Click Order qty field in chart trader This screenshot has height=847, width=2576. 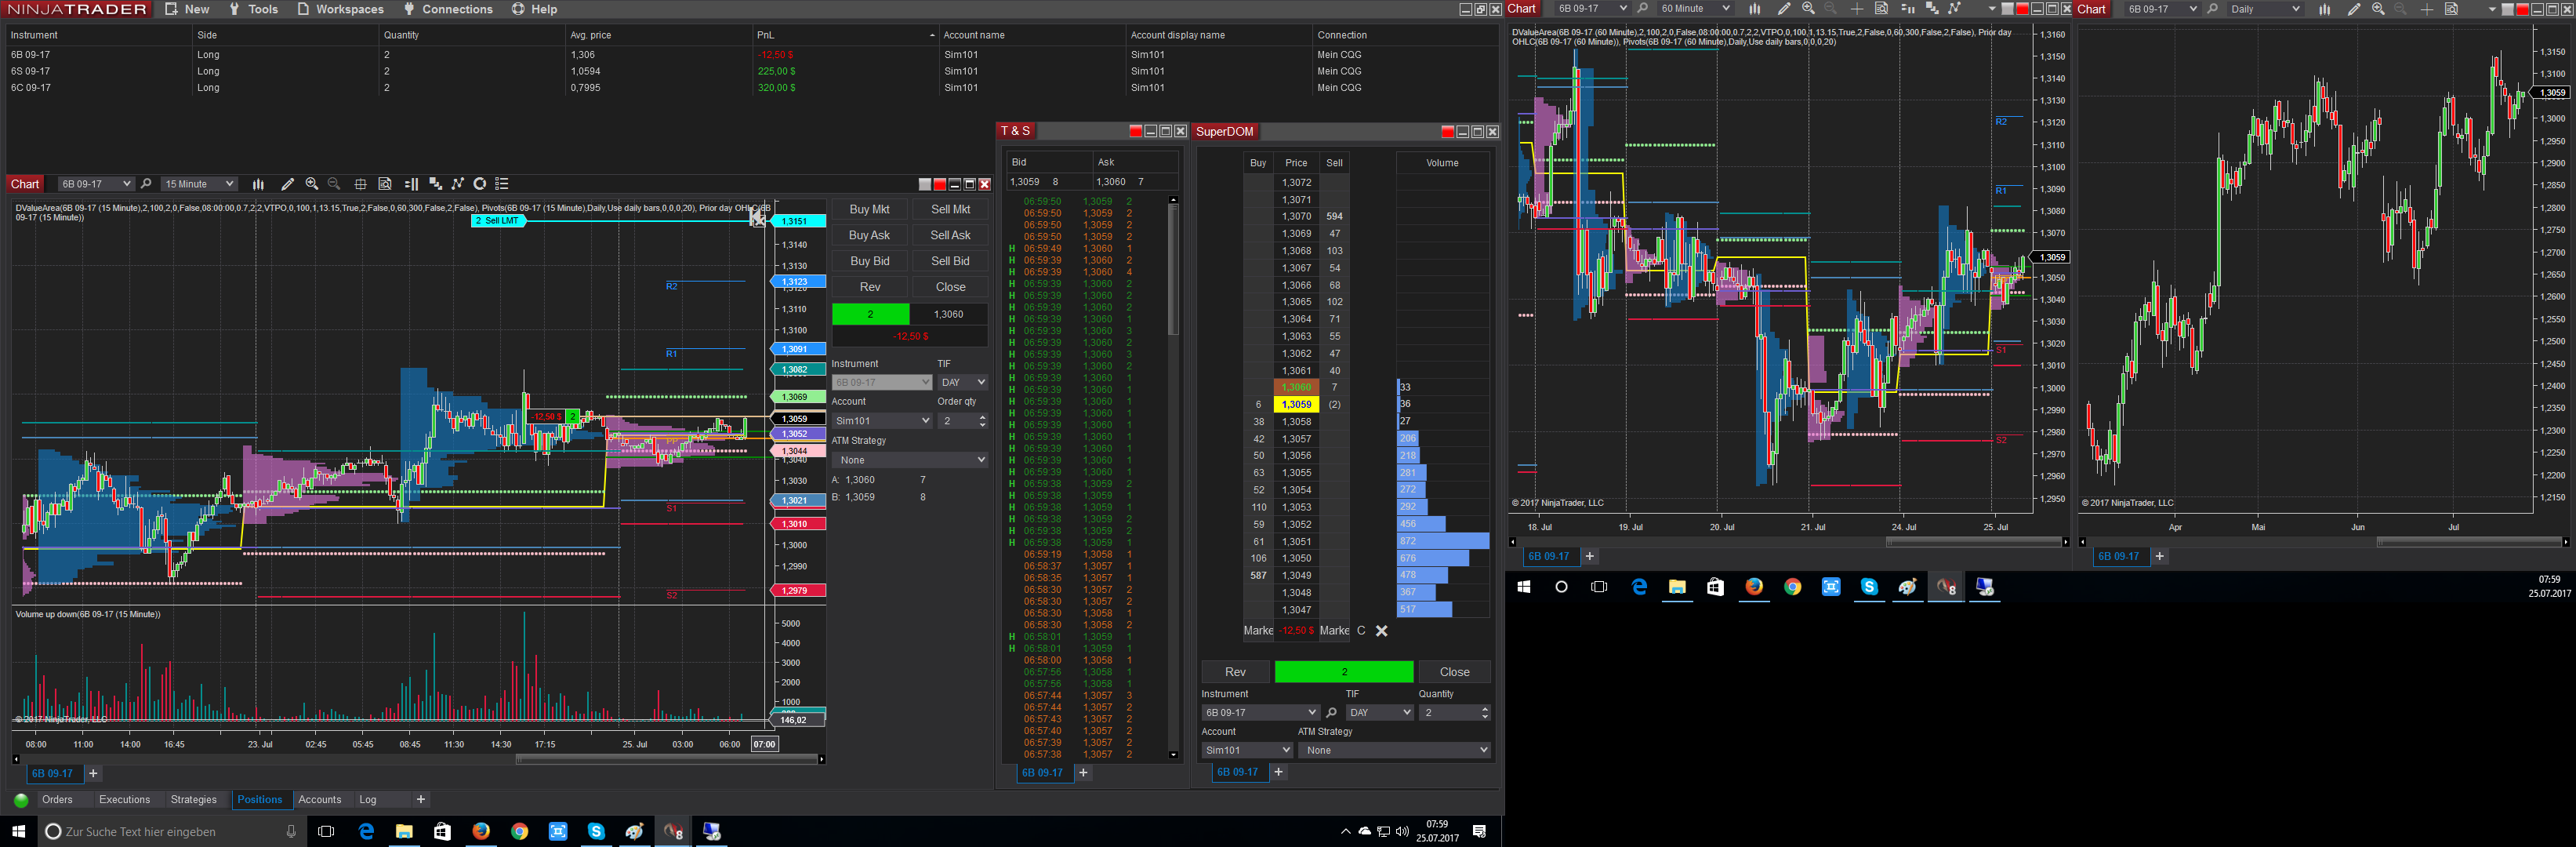point(963,421)
